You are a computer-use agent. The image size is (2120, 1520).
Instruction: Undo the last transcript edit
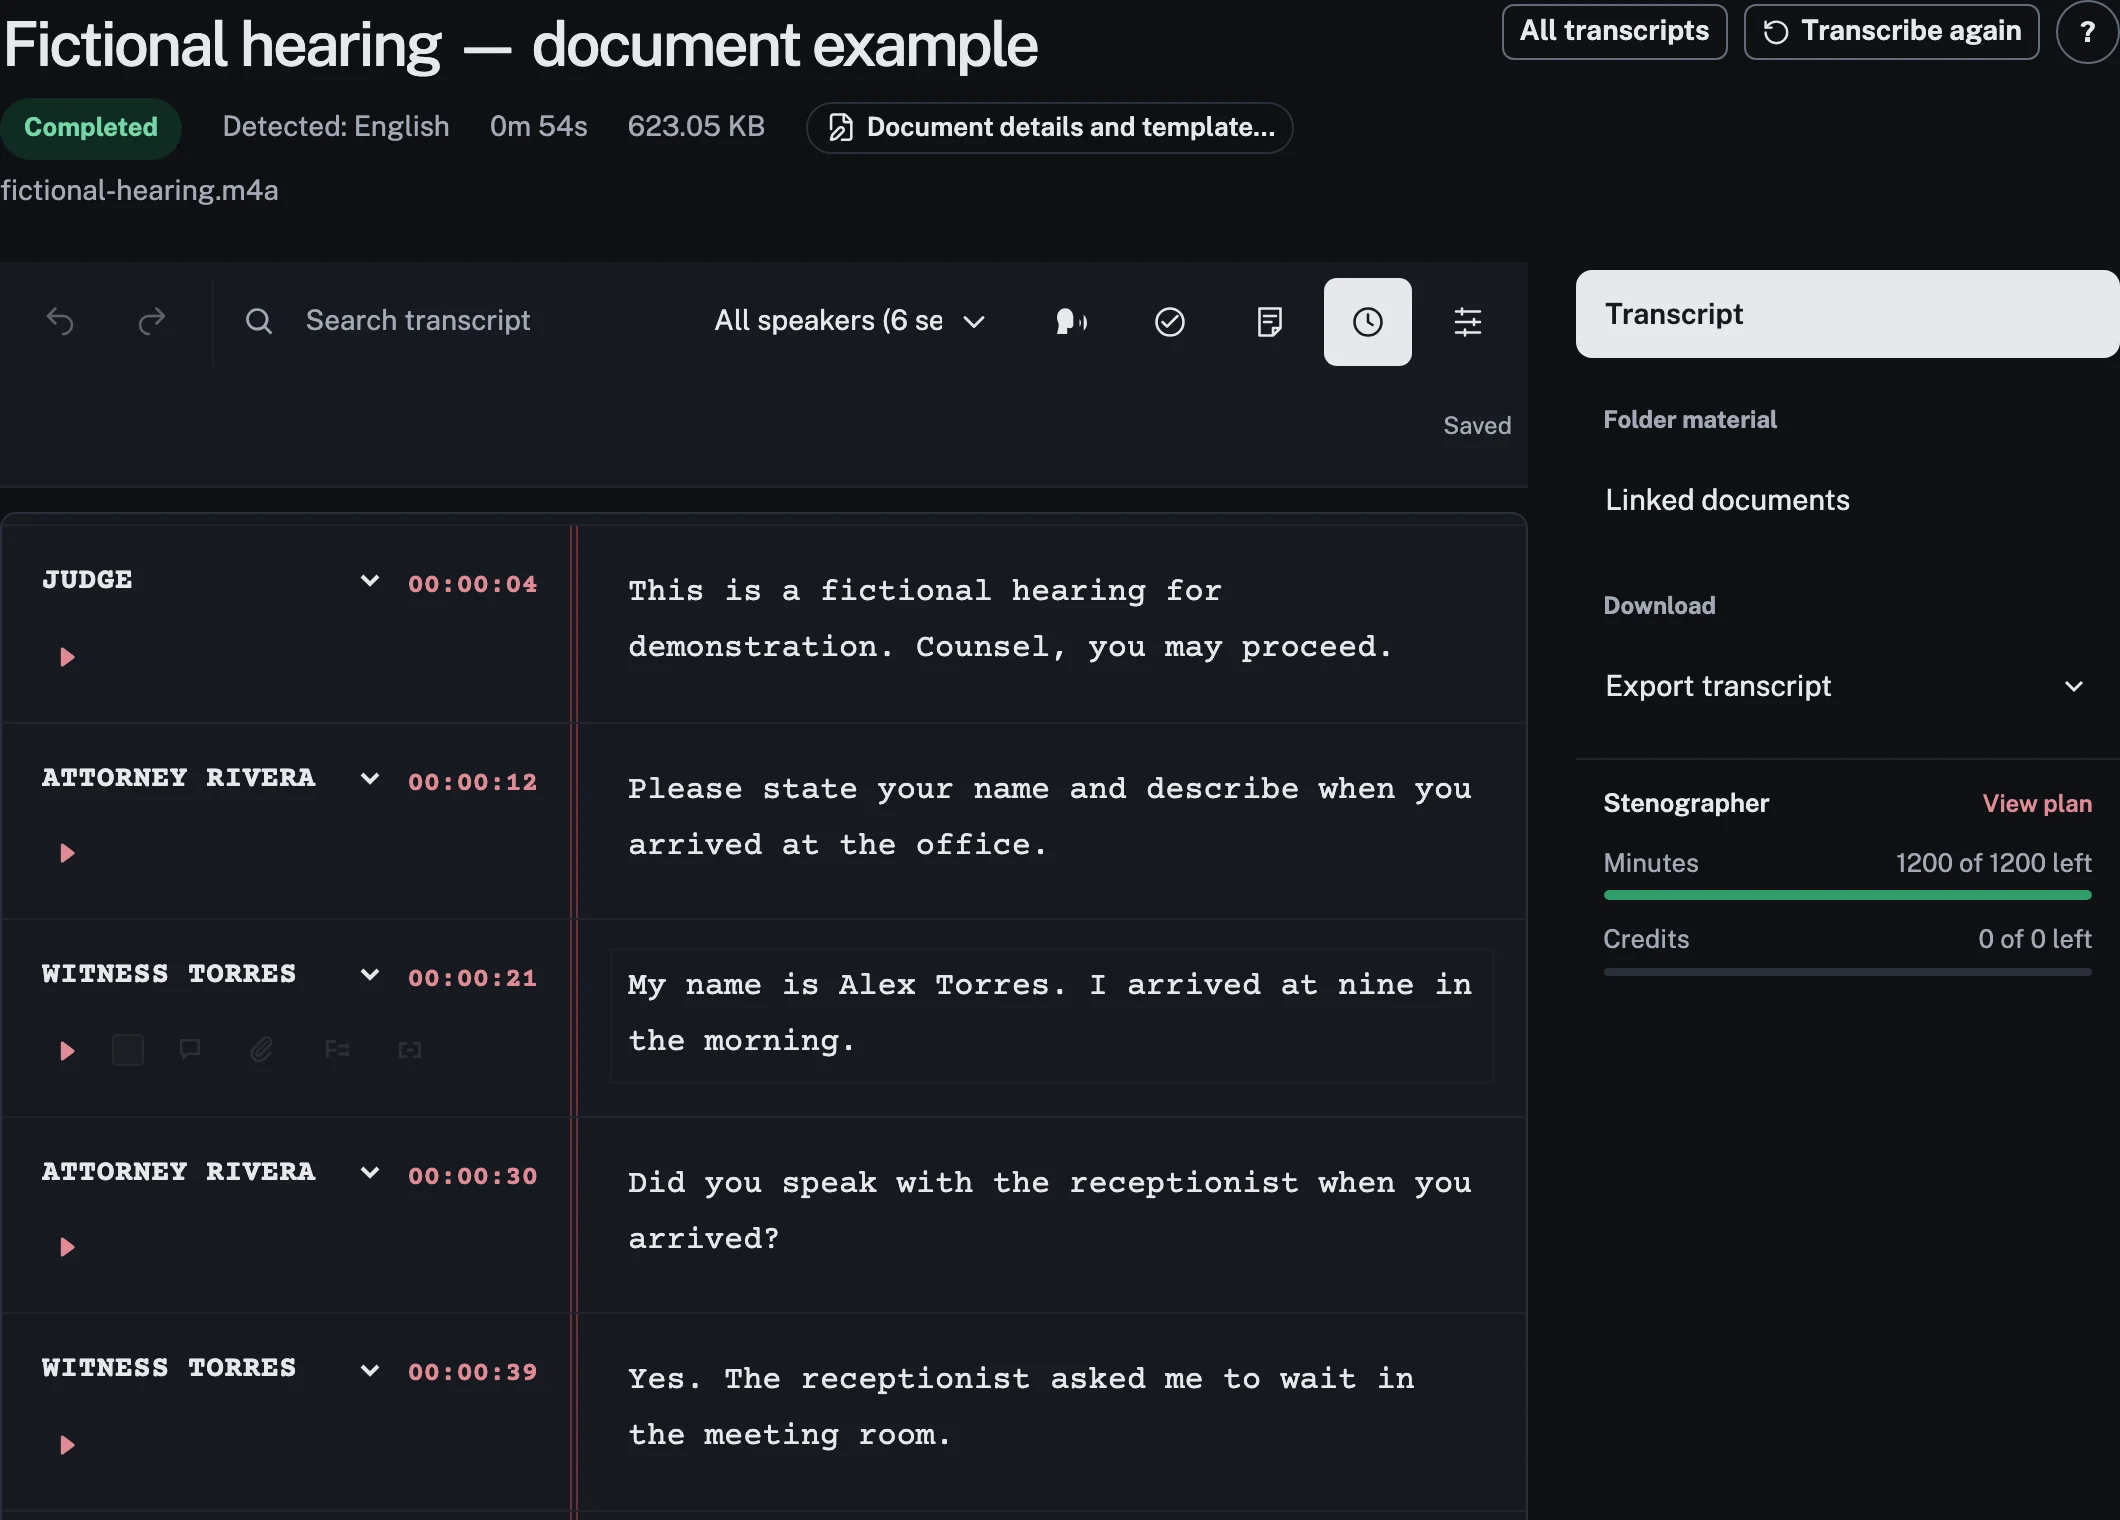(x=60, y=321)
